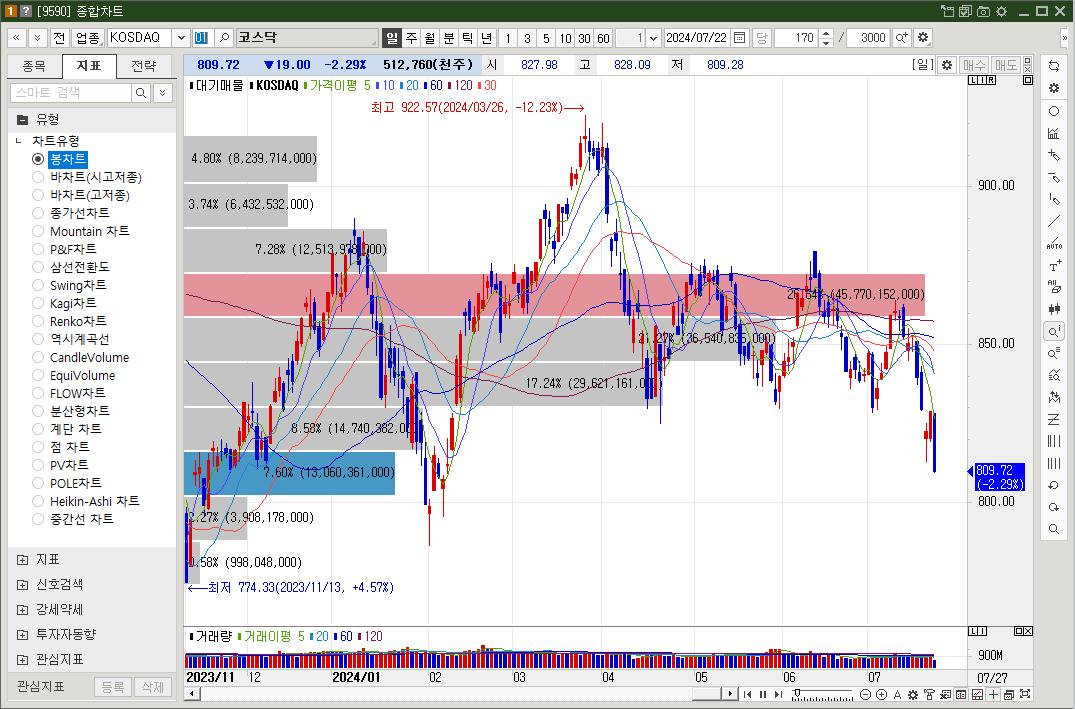Click the symbol search magnifier icon
Viewport: 1075px width, 709px height.
[224, 38]
